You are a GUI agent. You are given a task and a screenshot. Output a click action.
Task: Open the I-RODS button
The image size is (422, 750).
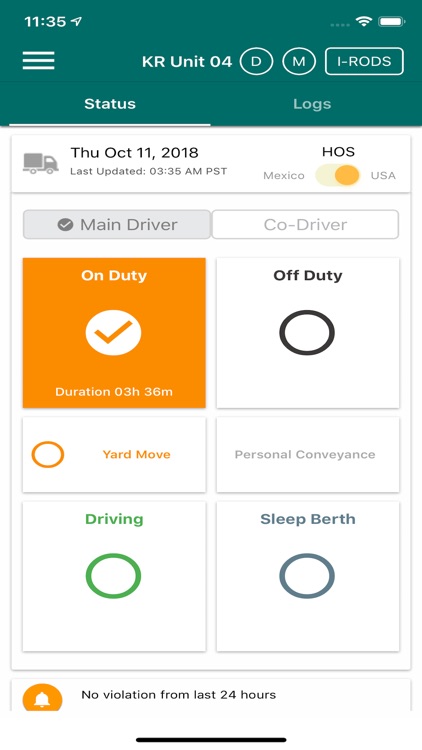pos(364,62)
